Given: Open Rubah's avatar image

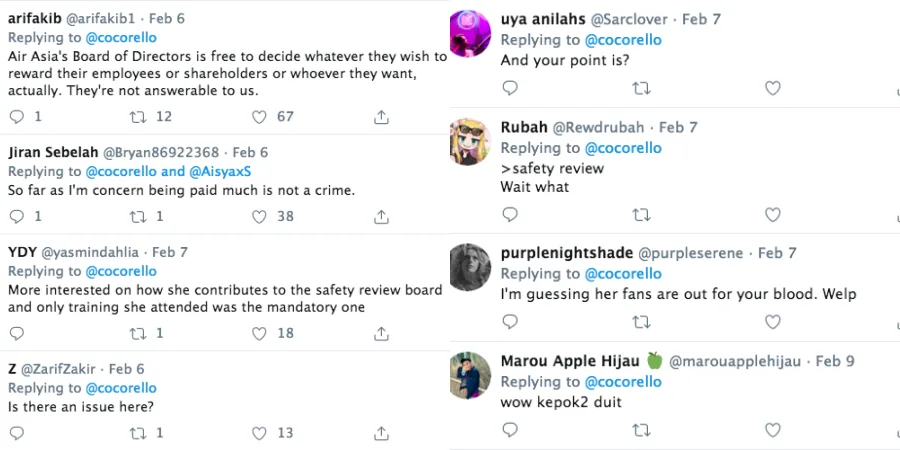Looking at the screenshot, I should point(469,141).
